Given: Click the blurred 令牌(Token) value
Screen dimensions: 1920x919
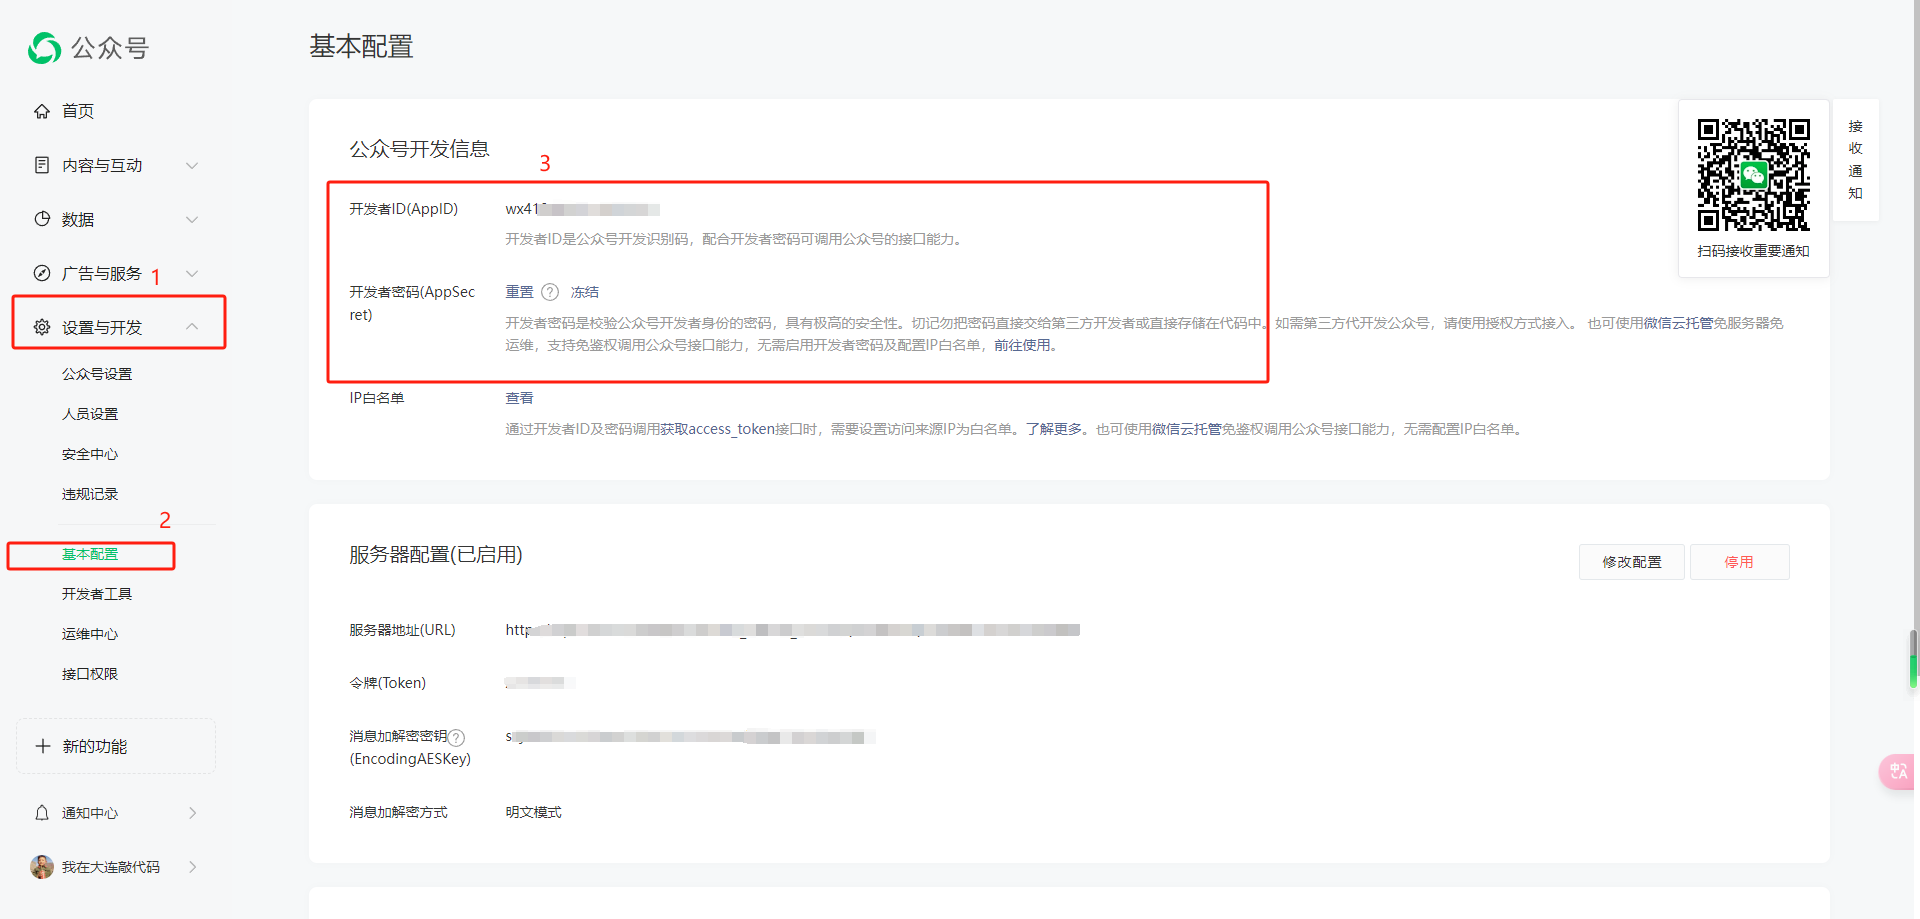Looking at the screenshot, I should tap(540, 683).
